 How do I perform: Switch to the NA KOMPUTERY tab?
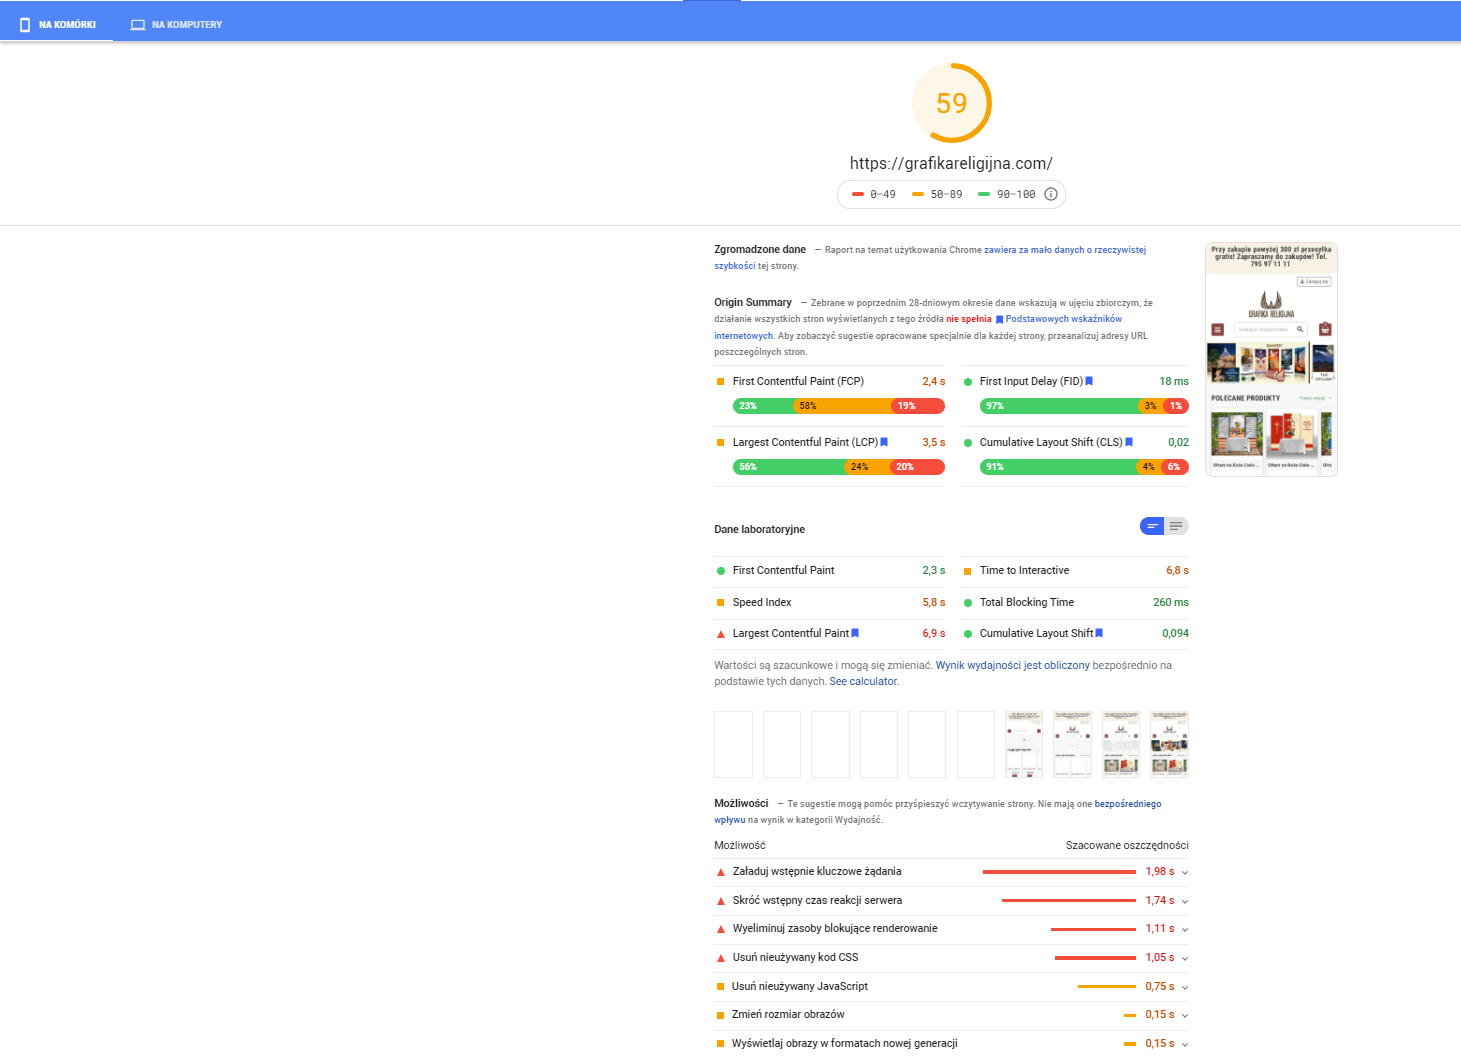tap(176, 25)
